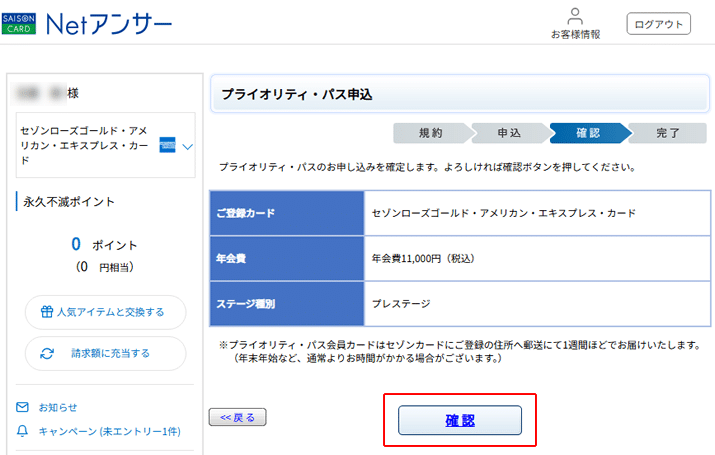Screen dimensions: 715x455
Task: Click the American Express card icon
Action: pos(167,146)
